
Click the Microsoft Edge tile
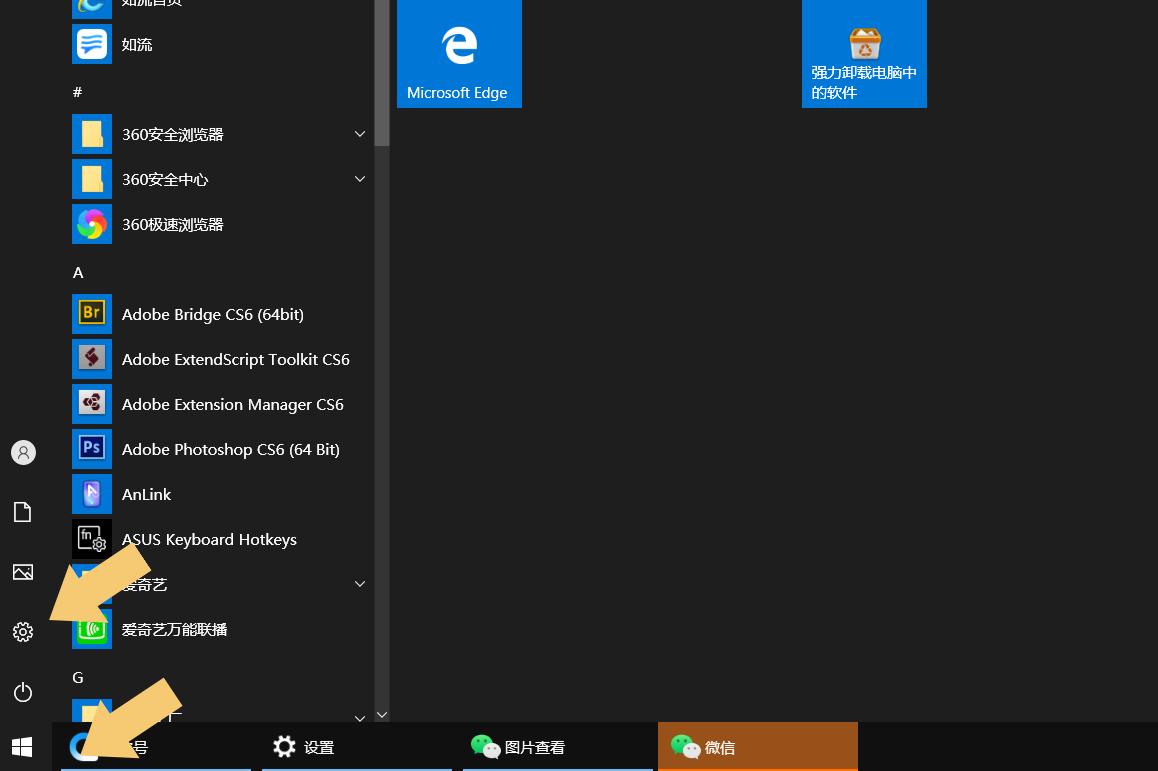(x=459, y=54)
